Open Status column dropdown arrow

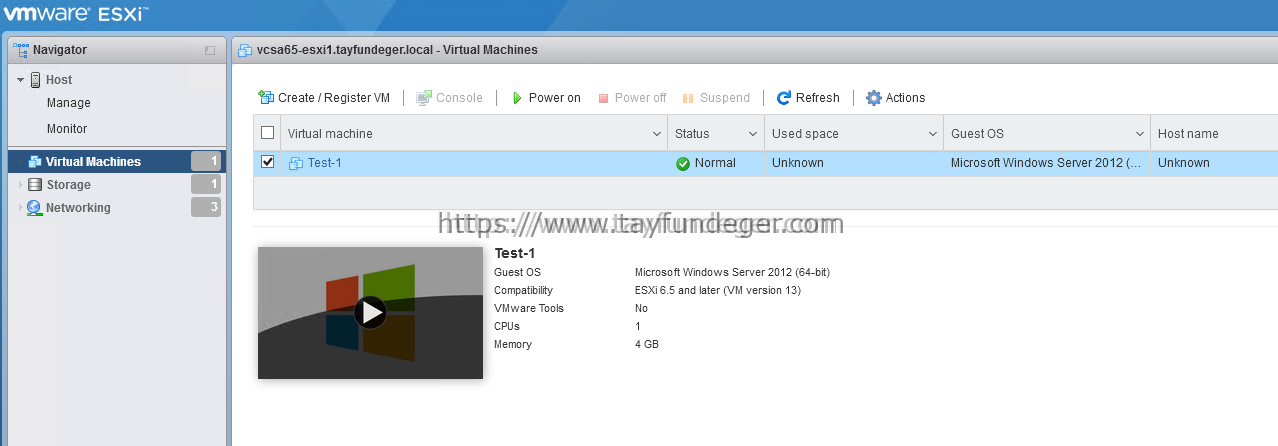pos(753,134)
